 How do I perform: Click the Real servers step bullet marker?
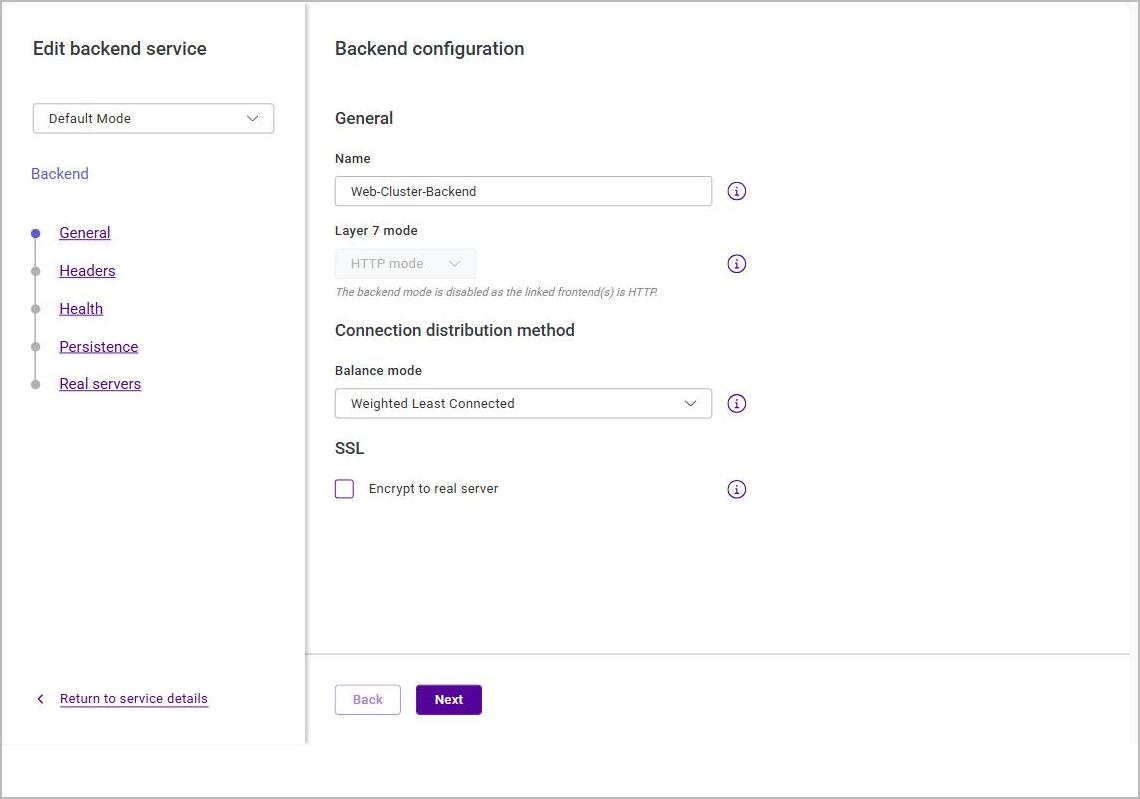pyautogui.click(x=36, y=385)
